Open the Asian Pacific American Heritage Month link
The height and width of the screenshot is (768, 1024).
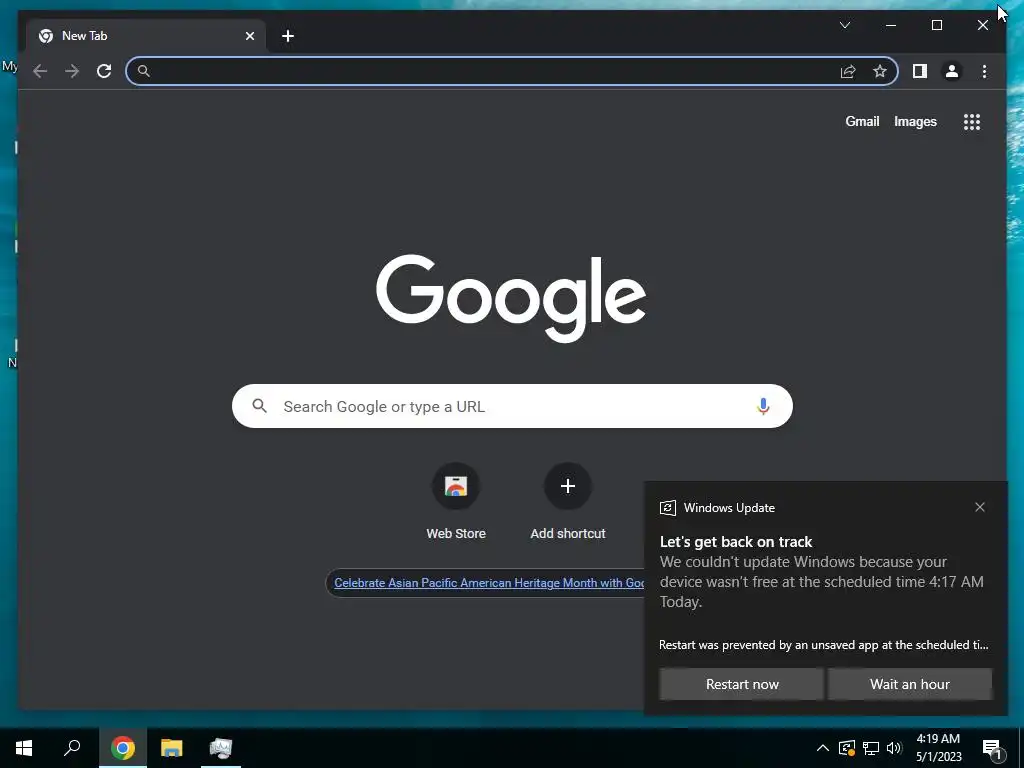(x=488, y=583)
